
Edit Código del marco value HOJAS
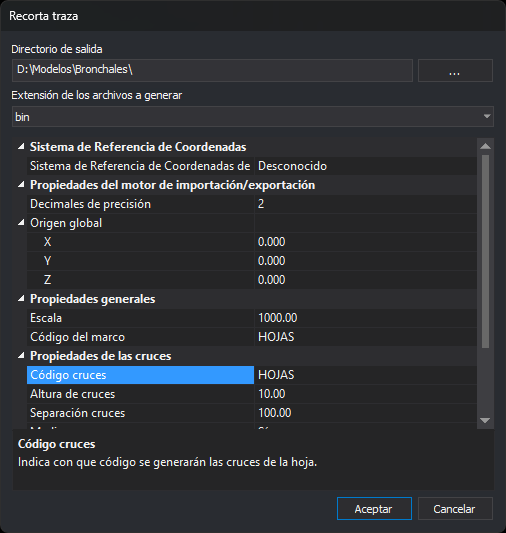(365, 337)
